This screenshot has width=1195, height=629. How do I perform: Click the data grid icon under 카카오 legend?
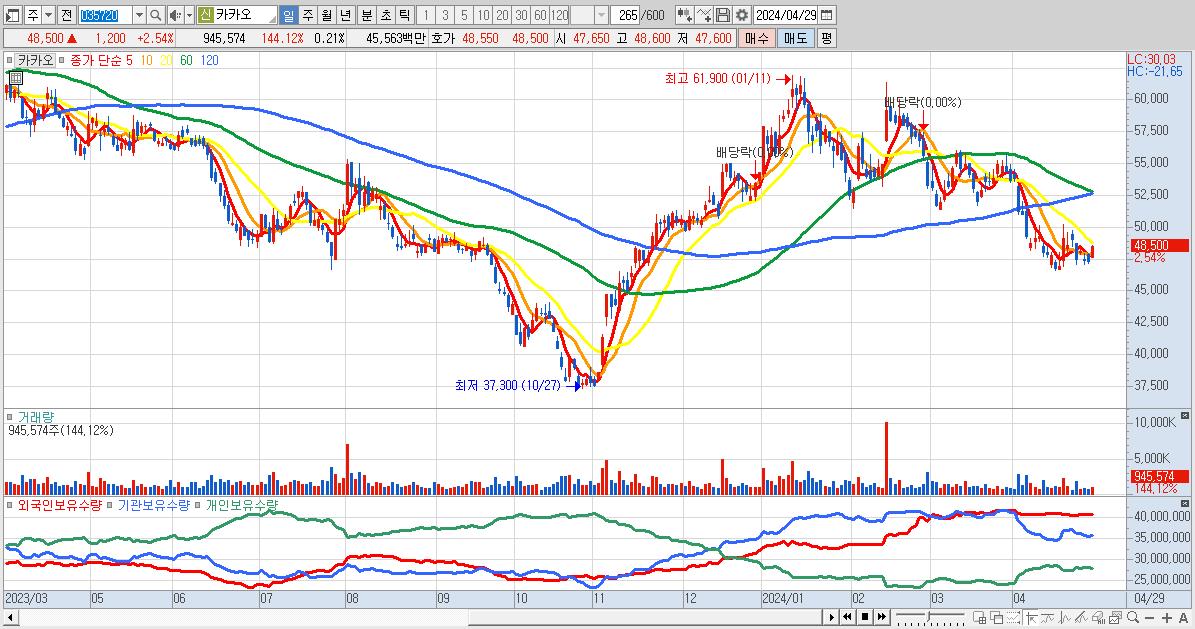tap(14, 77)
